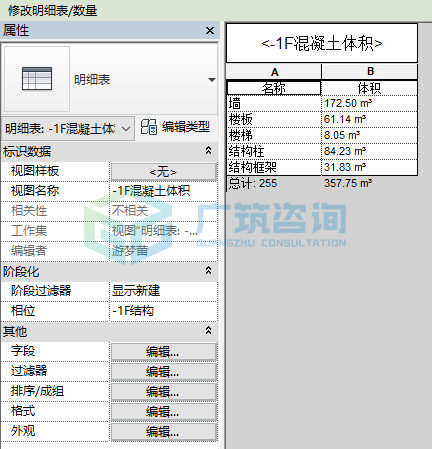Select the 阶段过滤器 value 显示新建

click(x=163, y=291)
